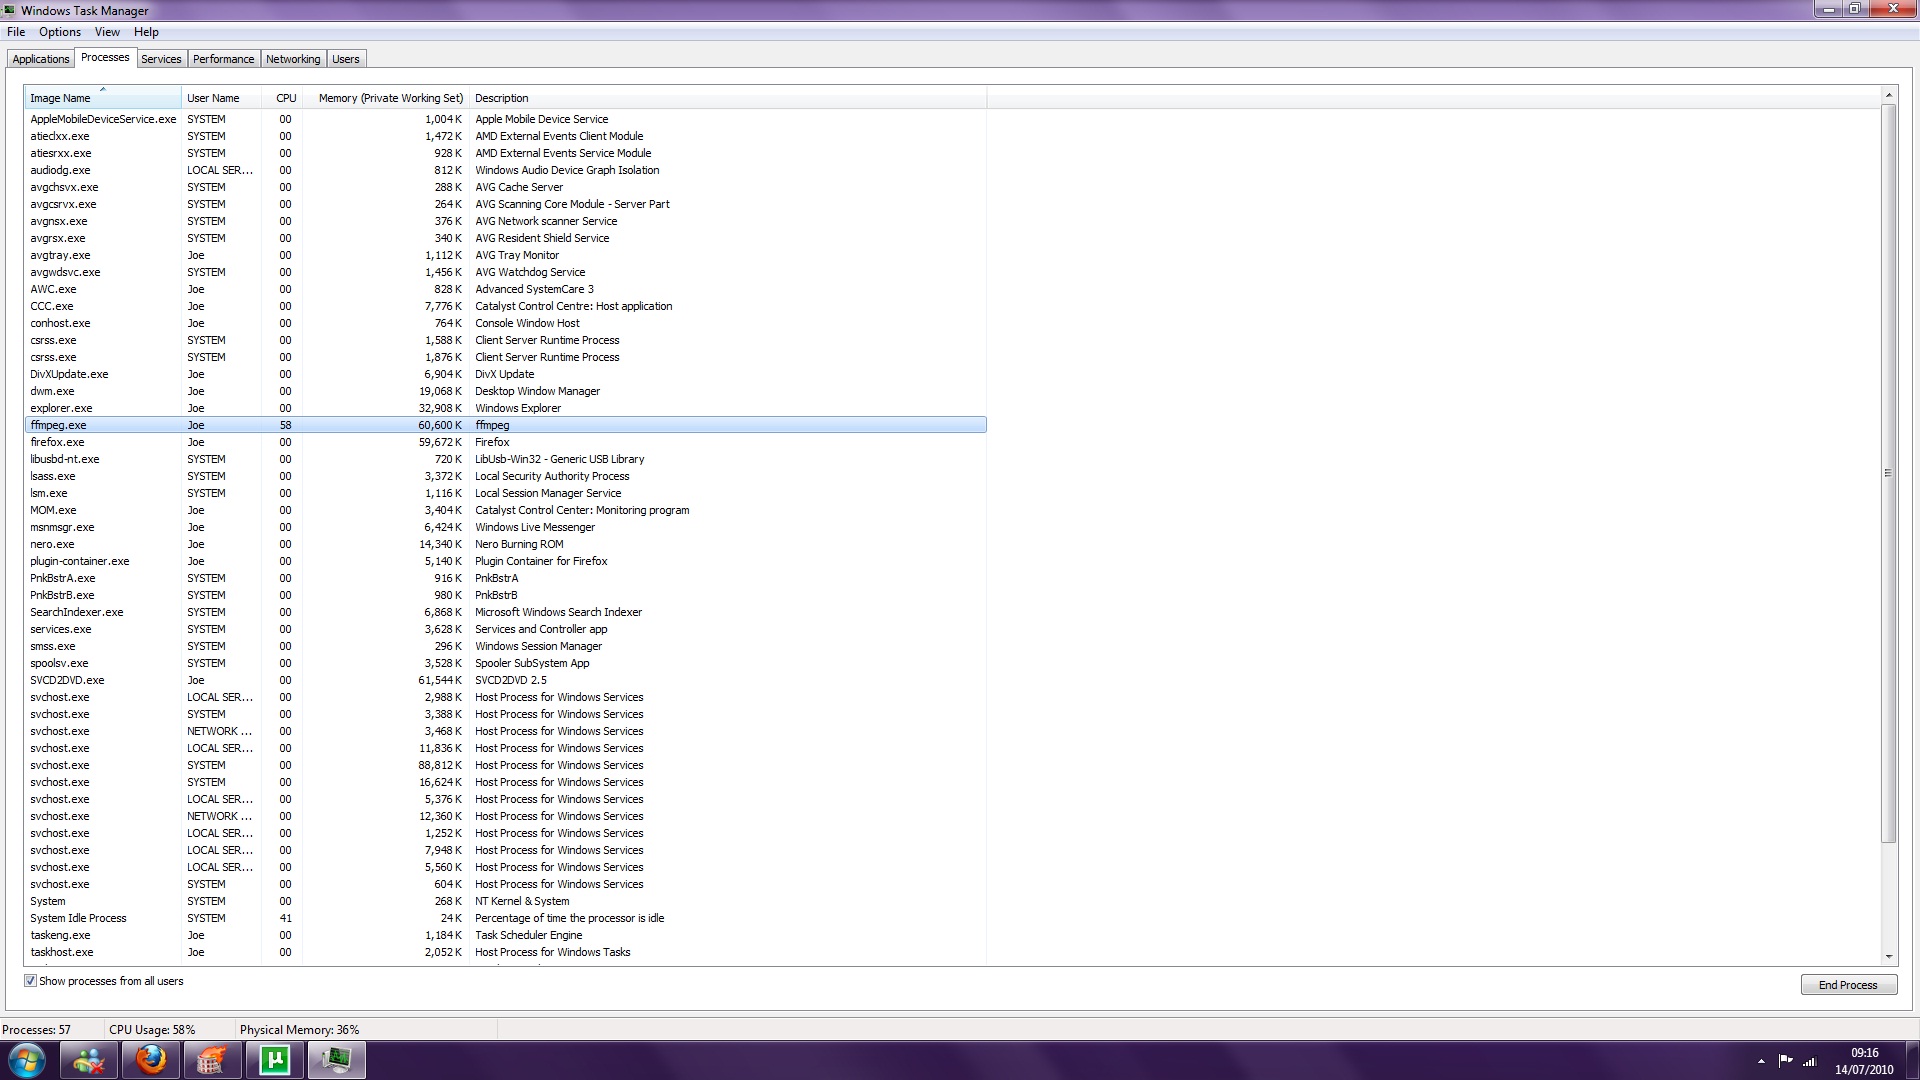Select the conhost.exe process
This screenshot has height=1080, width=1920.
(x=505, y=323)
